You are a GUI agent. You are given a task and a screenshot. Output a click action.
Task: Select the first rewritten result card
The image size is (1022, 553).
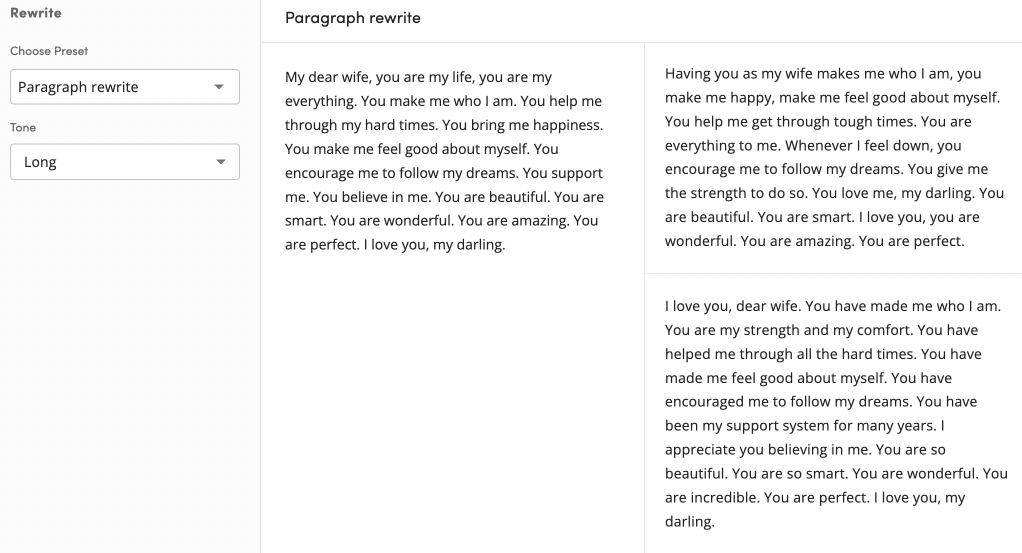click(x=835, y=157)
